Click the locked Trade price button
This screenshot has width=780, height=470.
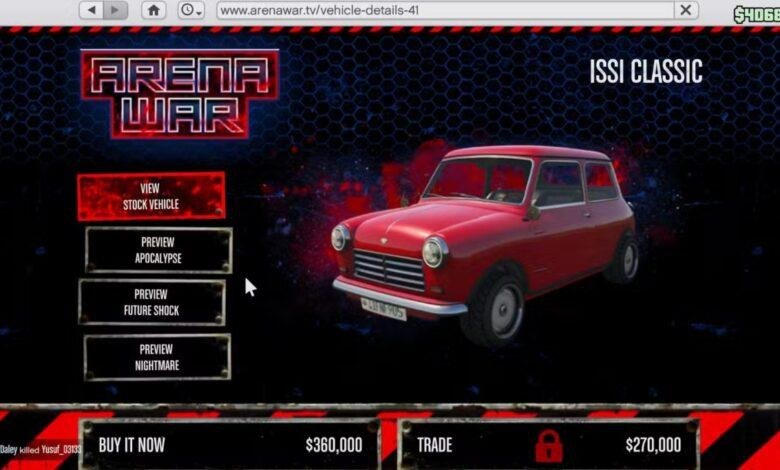(x=549, y=444)
